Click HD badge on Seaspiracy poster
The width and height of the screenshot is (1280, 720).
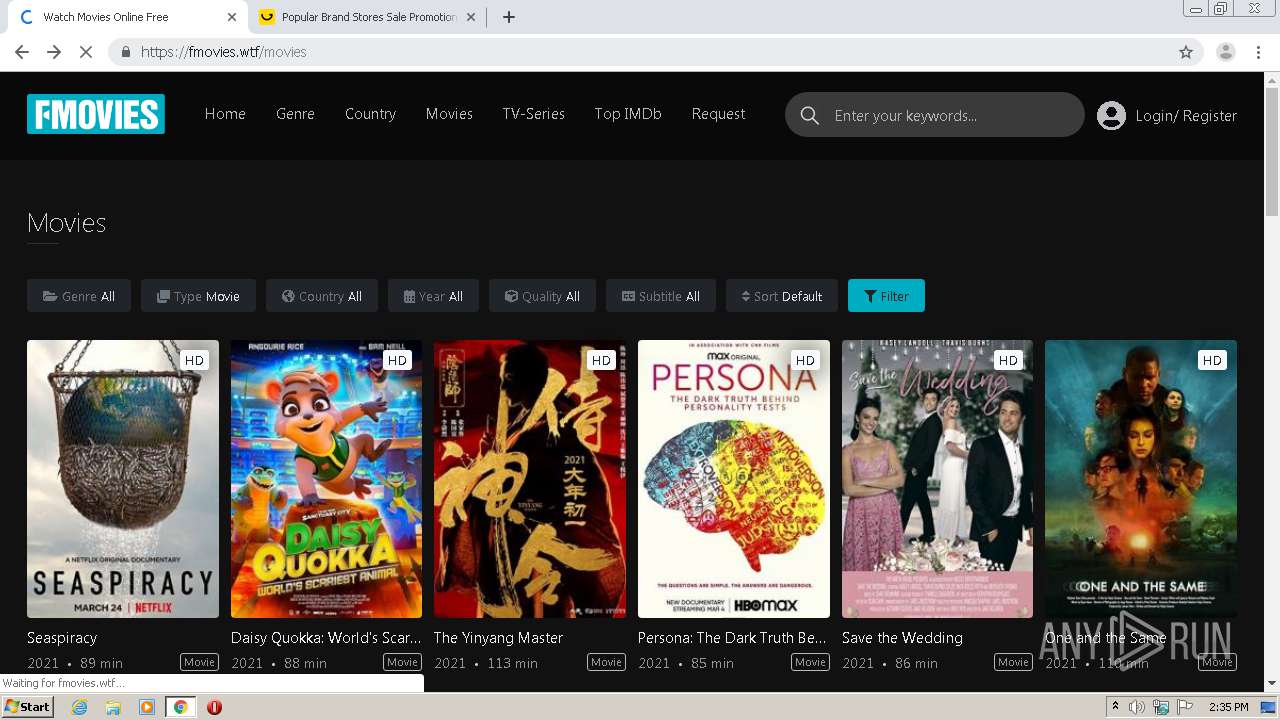(x=194, y=360)
